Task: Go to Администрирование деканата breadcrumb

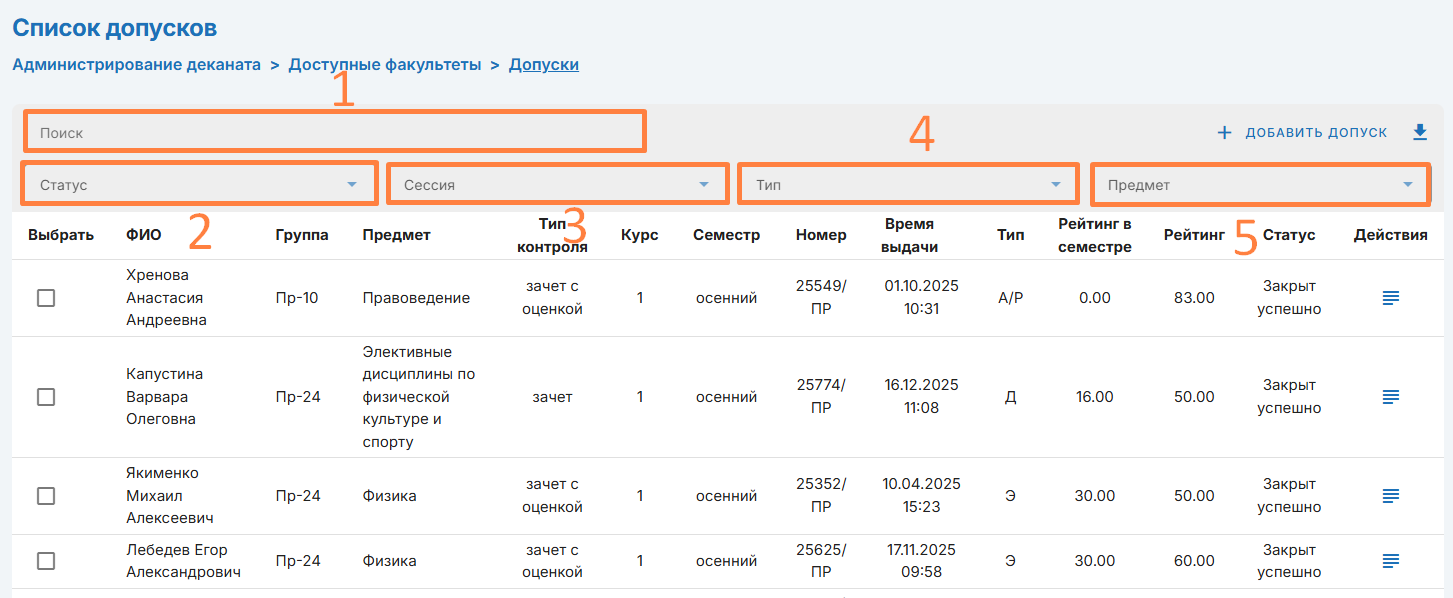Action: coord(136,65)
